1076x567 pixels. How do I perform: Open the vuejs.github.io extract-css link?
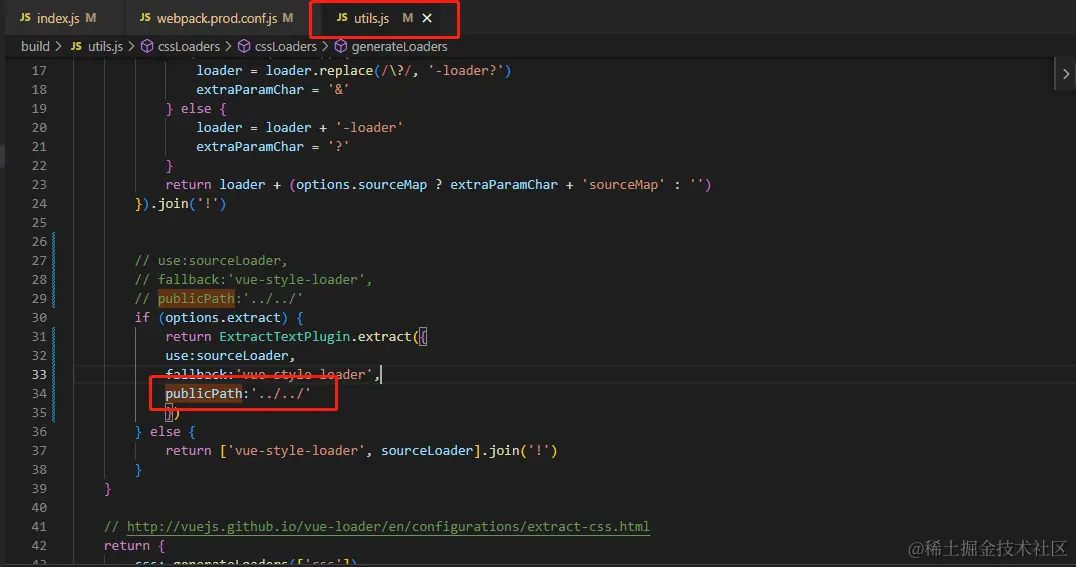tap(388, 526)
